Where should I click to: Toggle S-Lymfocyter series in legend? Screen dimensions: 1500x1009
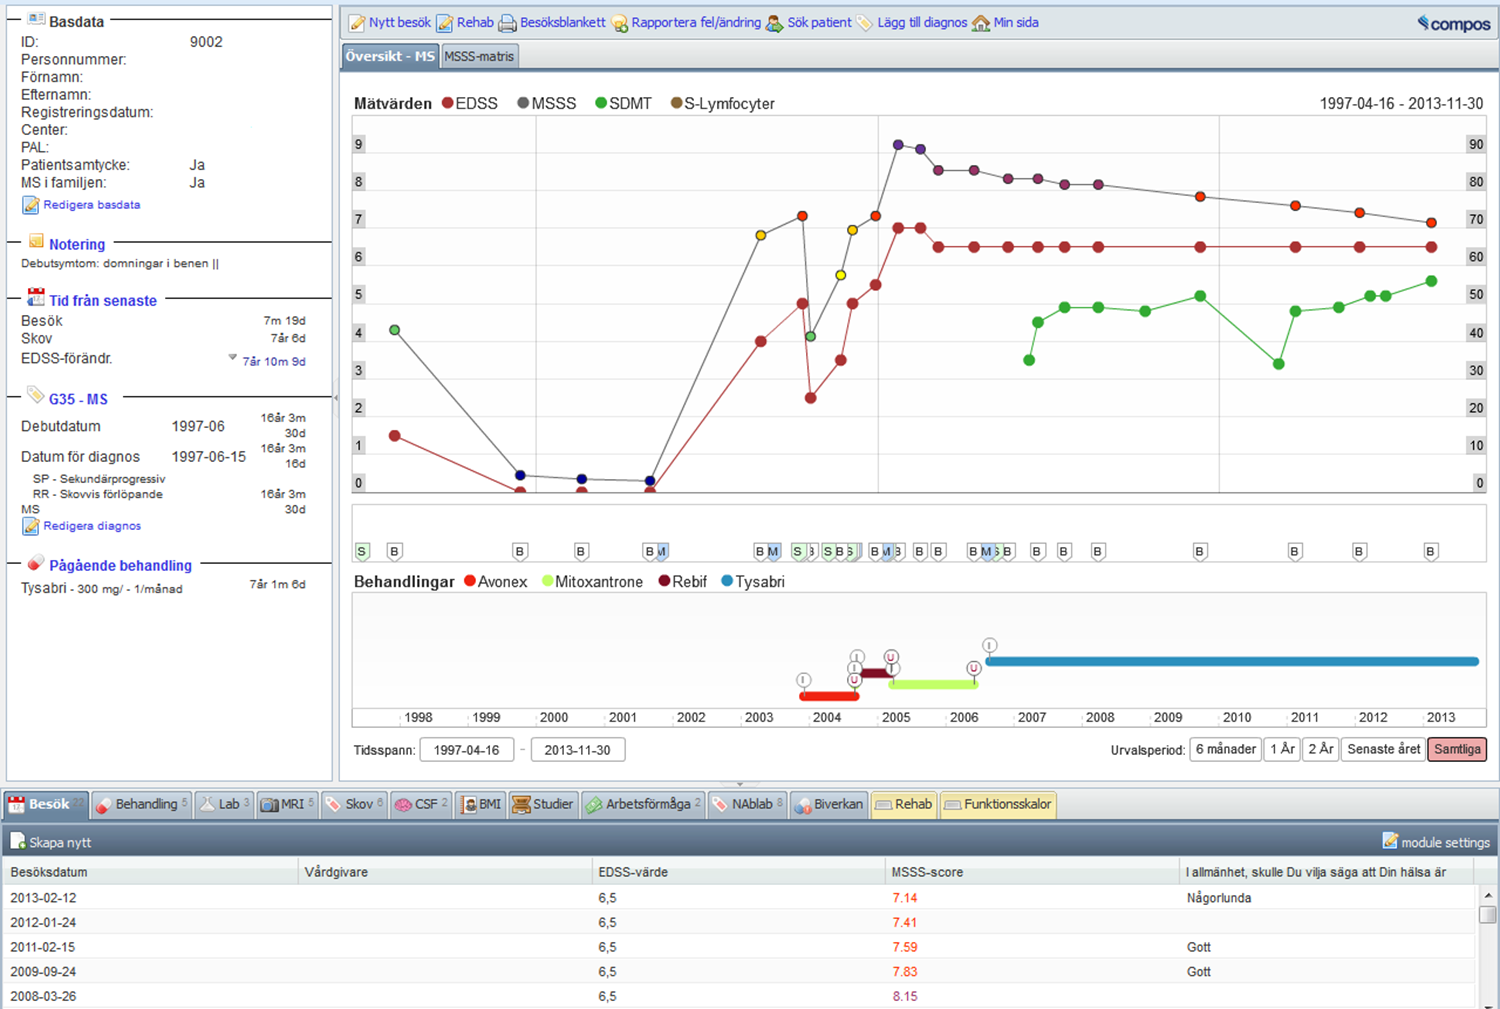tap(722, 103)
